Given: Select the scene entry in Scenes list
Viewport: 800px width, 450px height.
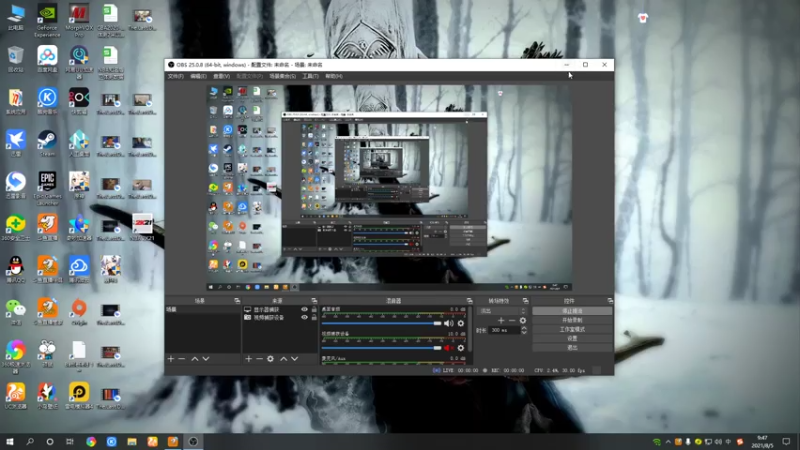Looking at the screenshot, I should (203, 310).
